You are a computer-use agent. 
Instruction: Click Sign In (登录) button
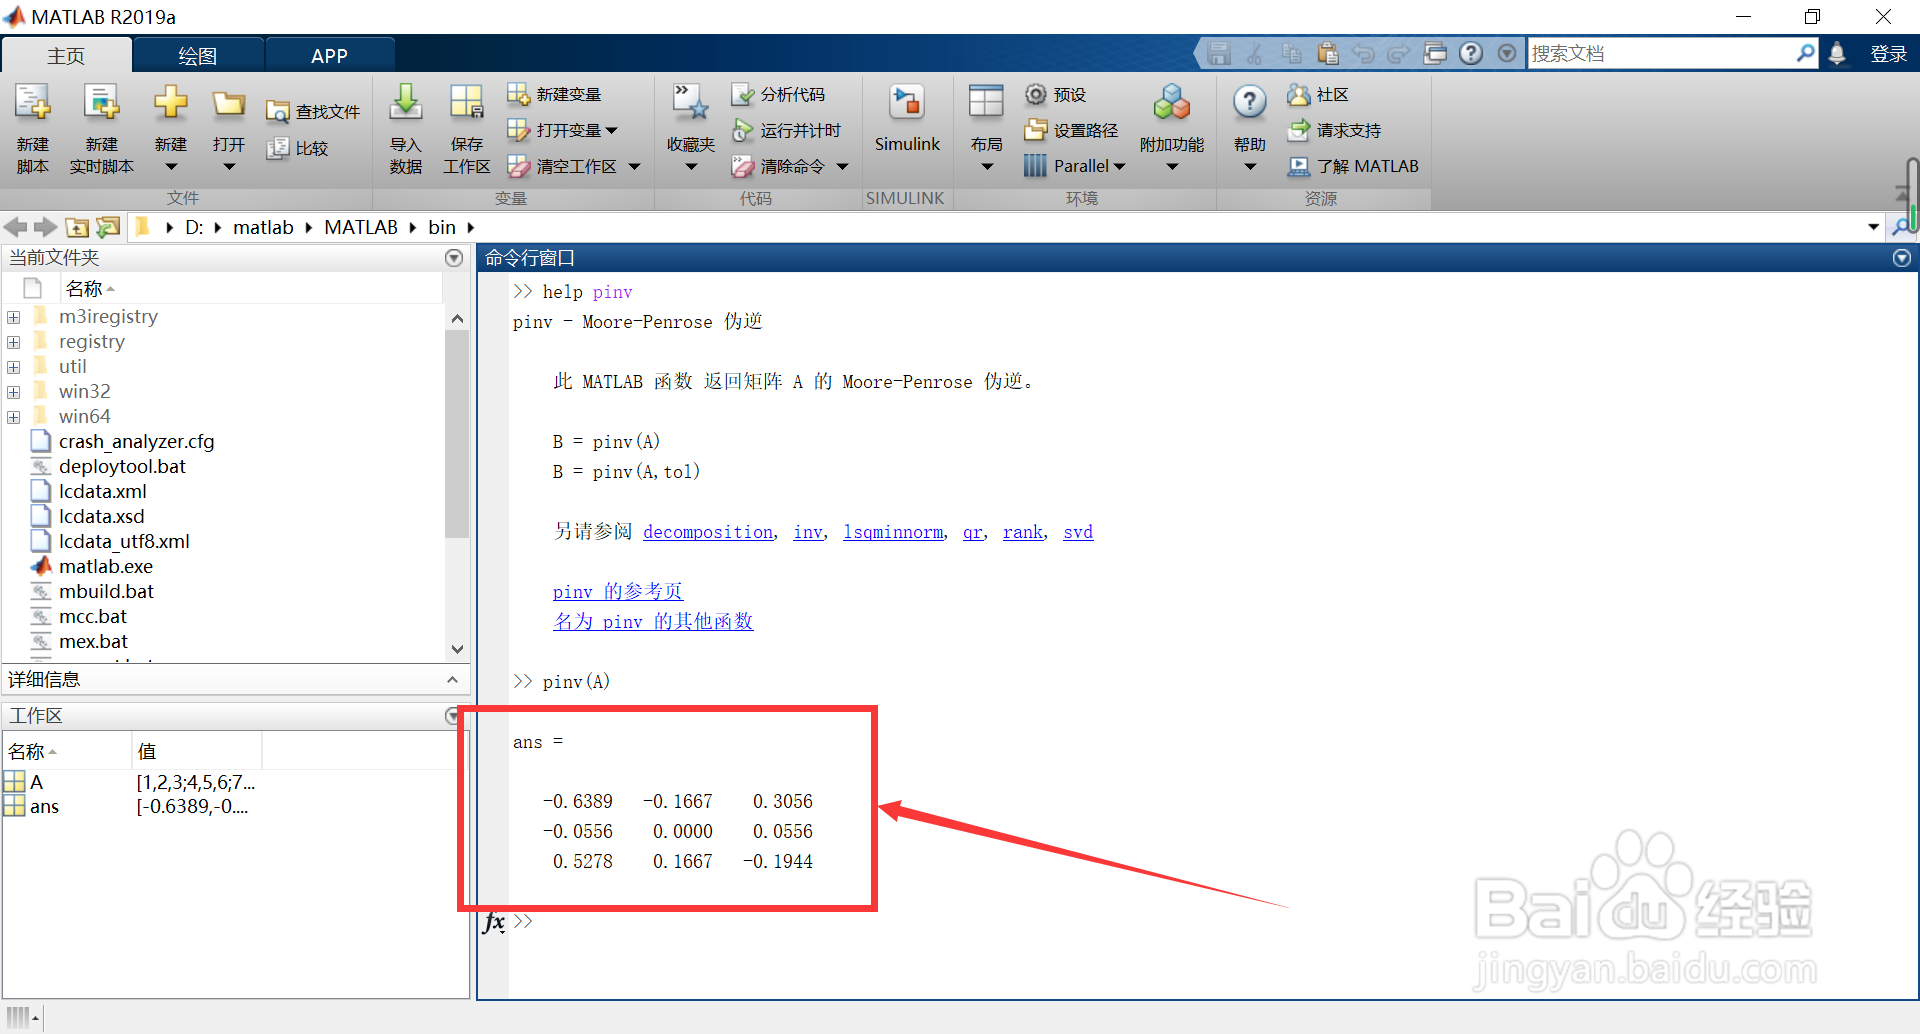(1888, 54)
